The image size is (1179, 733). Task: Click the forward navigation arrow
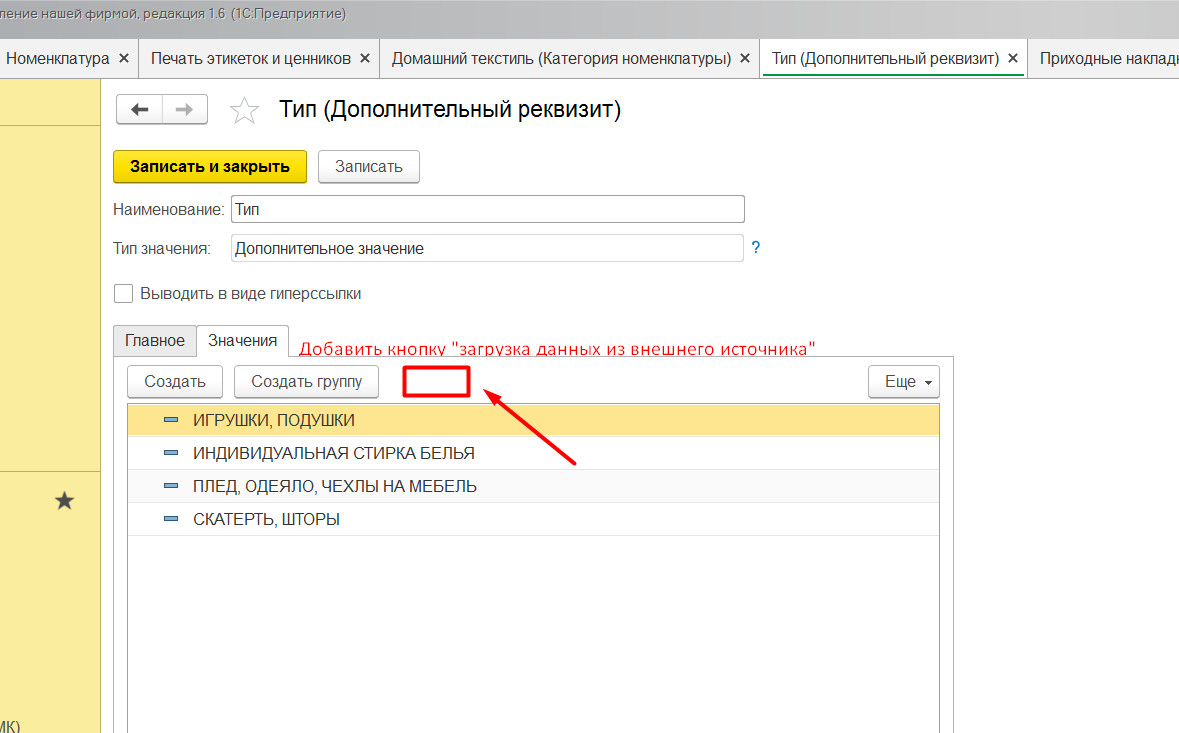[x=184, y=110]
